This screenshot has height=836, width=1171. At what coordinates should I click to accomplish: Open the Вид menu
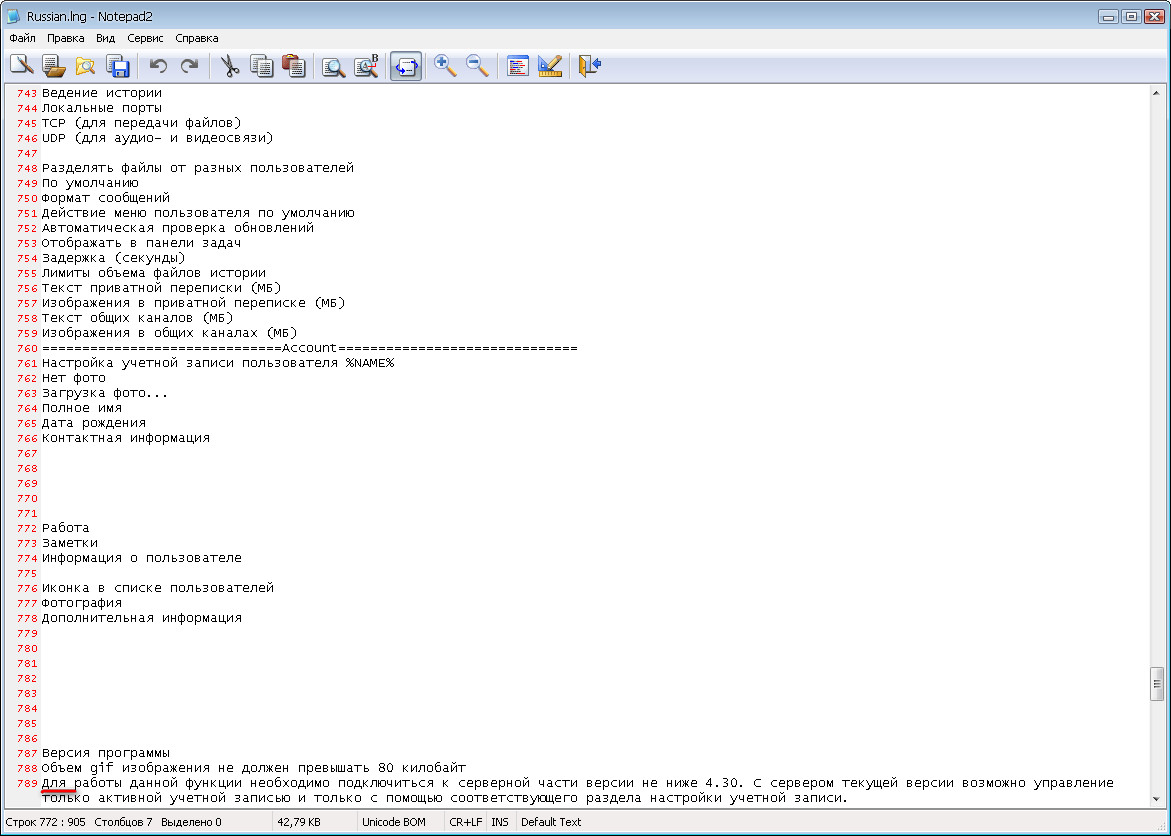click(x=106, y=38)
